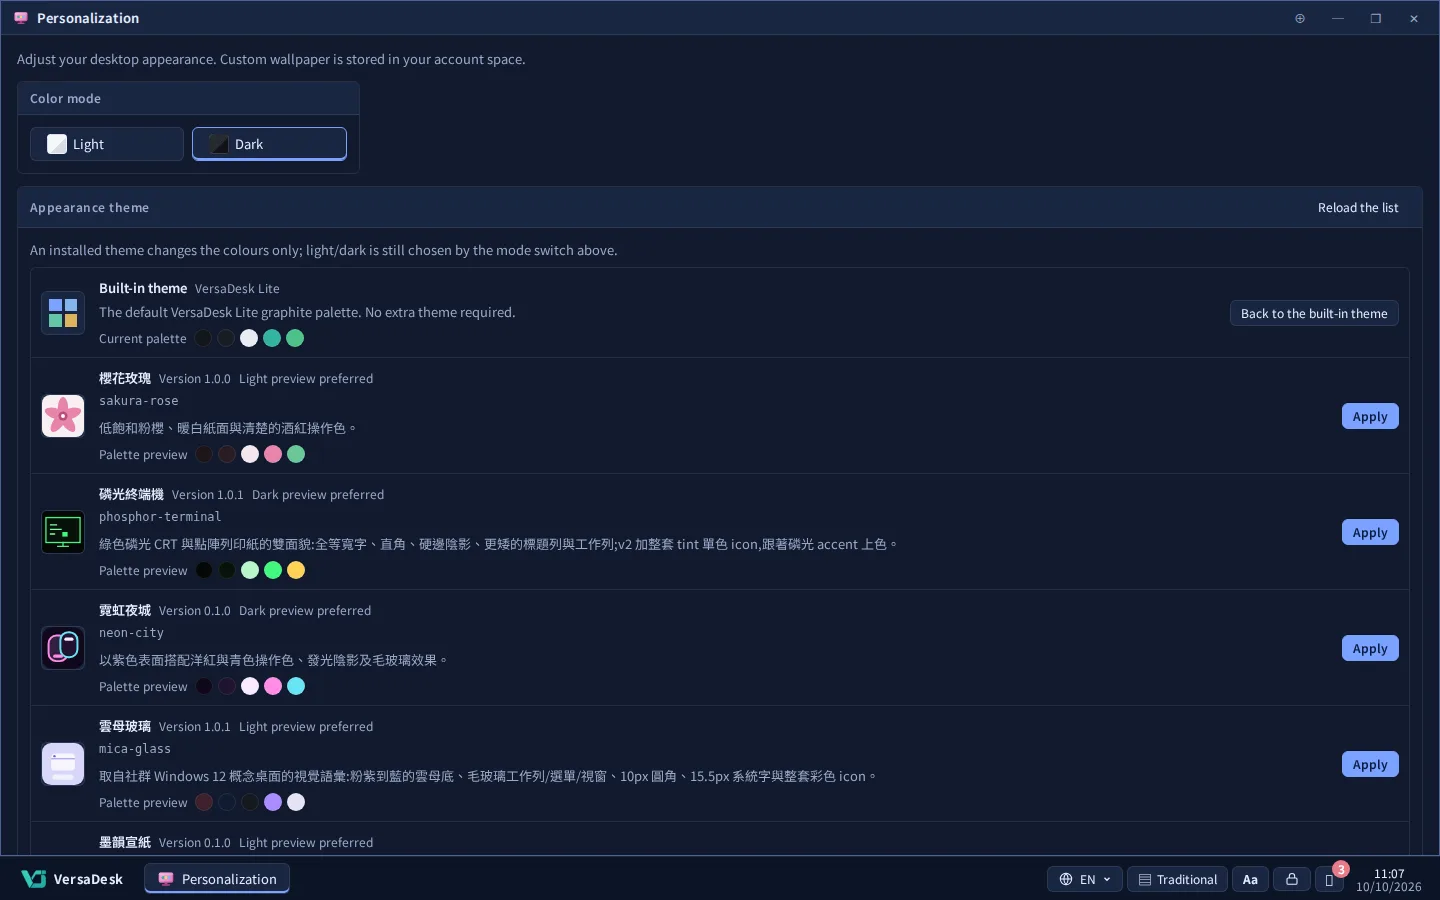This screenshot has width=1440, height=900.
Task: Apply the neon-city theme
Action: (1370, 649)
